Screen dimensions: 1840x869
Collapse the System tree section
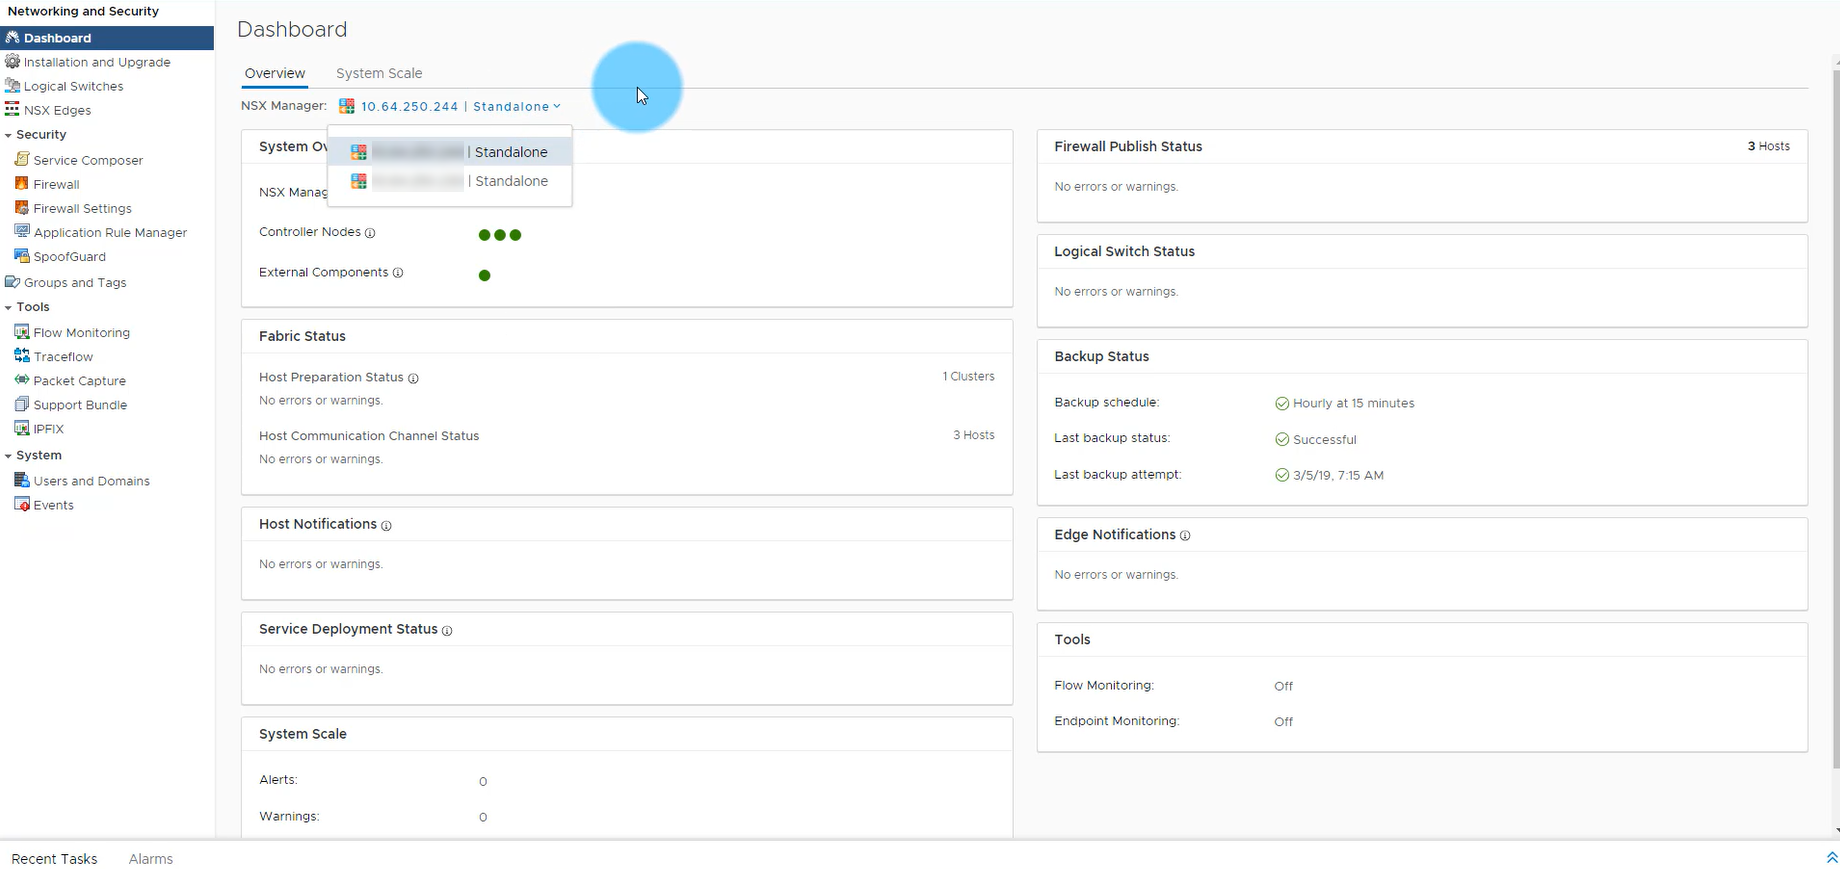[8, 456]
